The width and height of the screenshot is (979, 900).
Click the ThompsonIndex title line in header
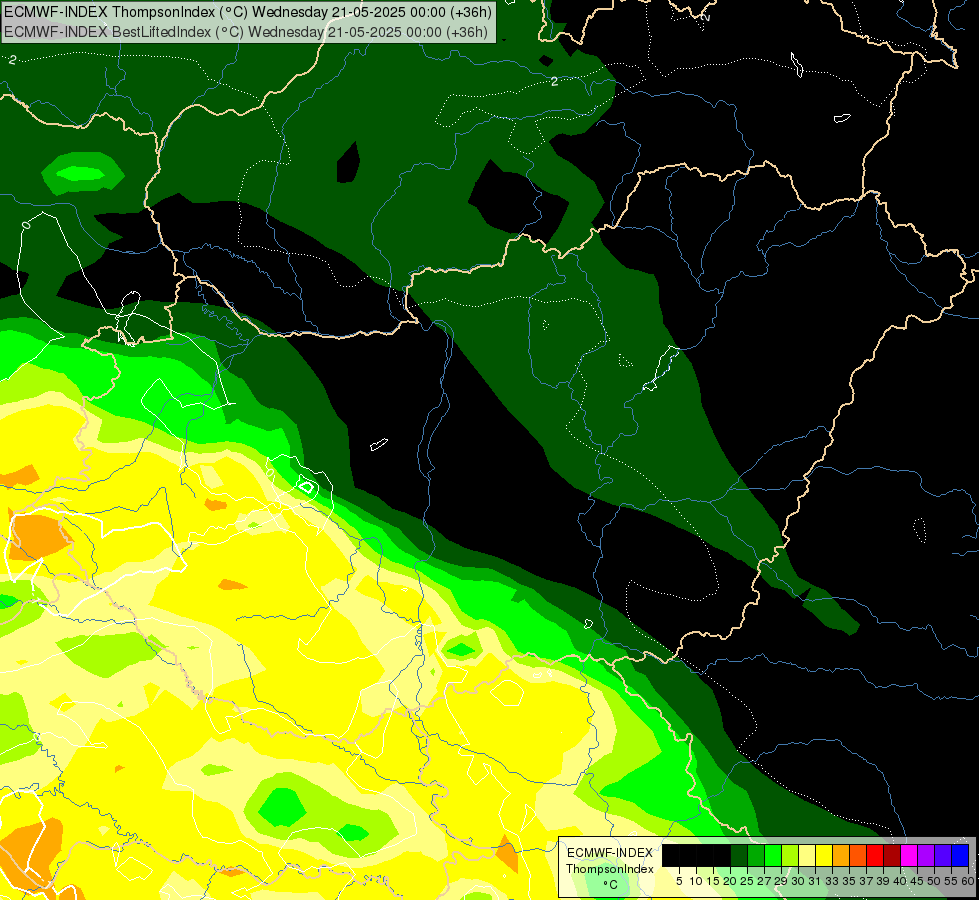pyautogui.click(x=248, y=12)
